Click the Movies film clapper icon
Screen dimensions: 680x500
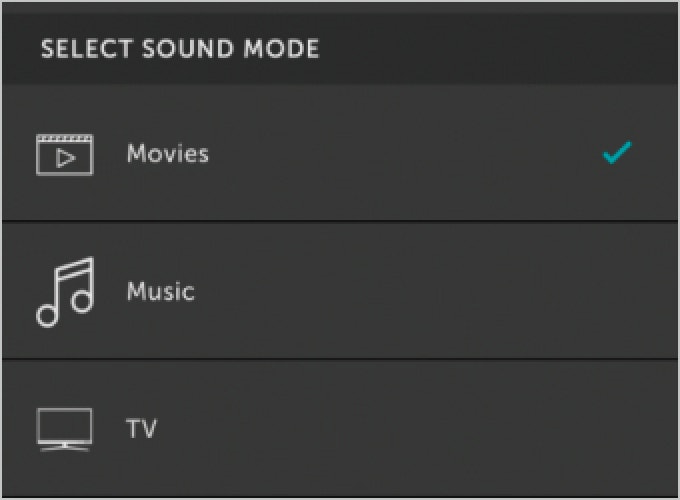click(65, 155)
